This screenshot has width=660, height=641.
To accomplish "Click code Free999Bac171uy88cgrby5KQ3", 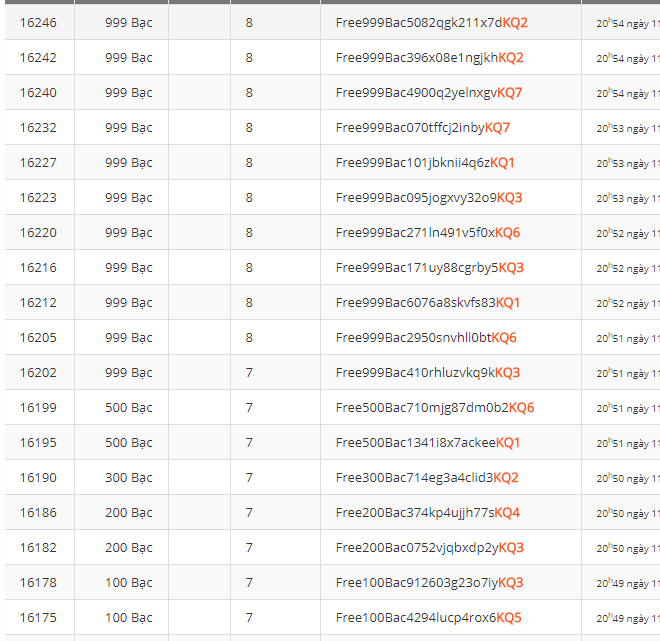I will [429, 267].
